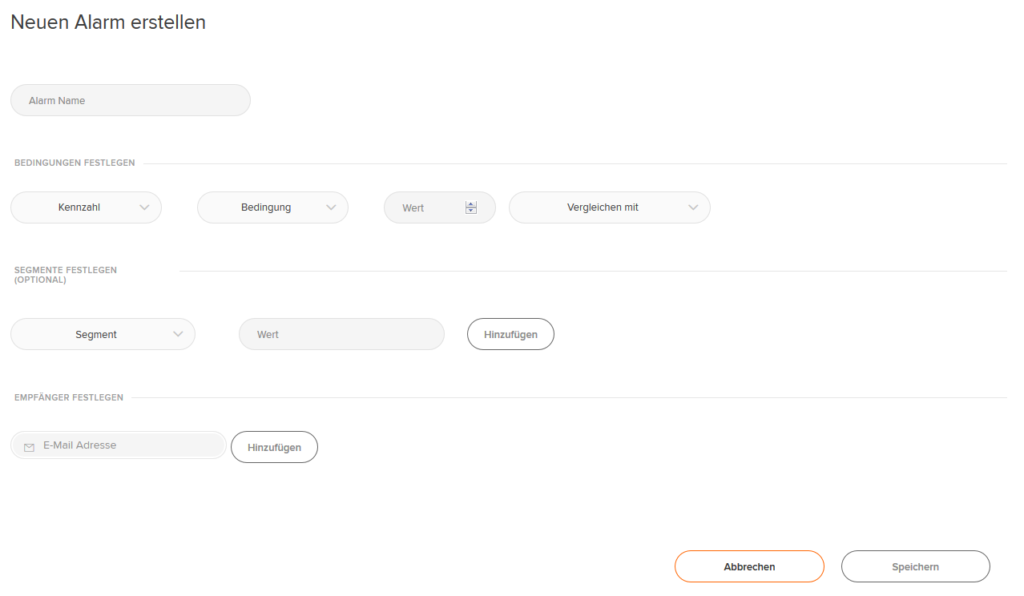Click the Wert text field beside Segment
1024x596 pixels.
(342, 334)
